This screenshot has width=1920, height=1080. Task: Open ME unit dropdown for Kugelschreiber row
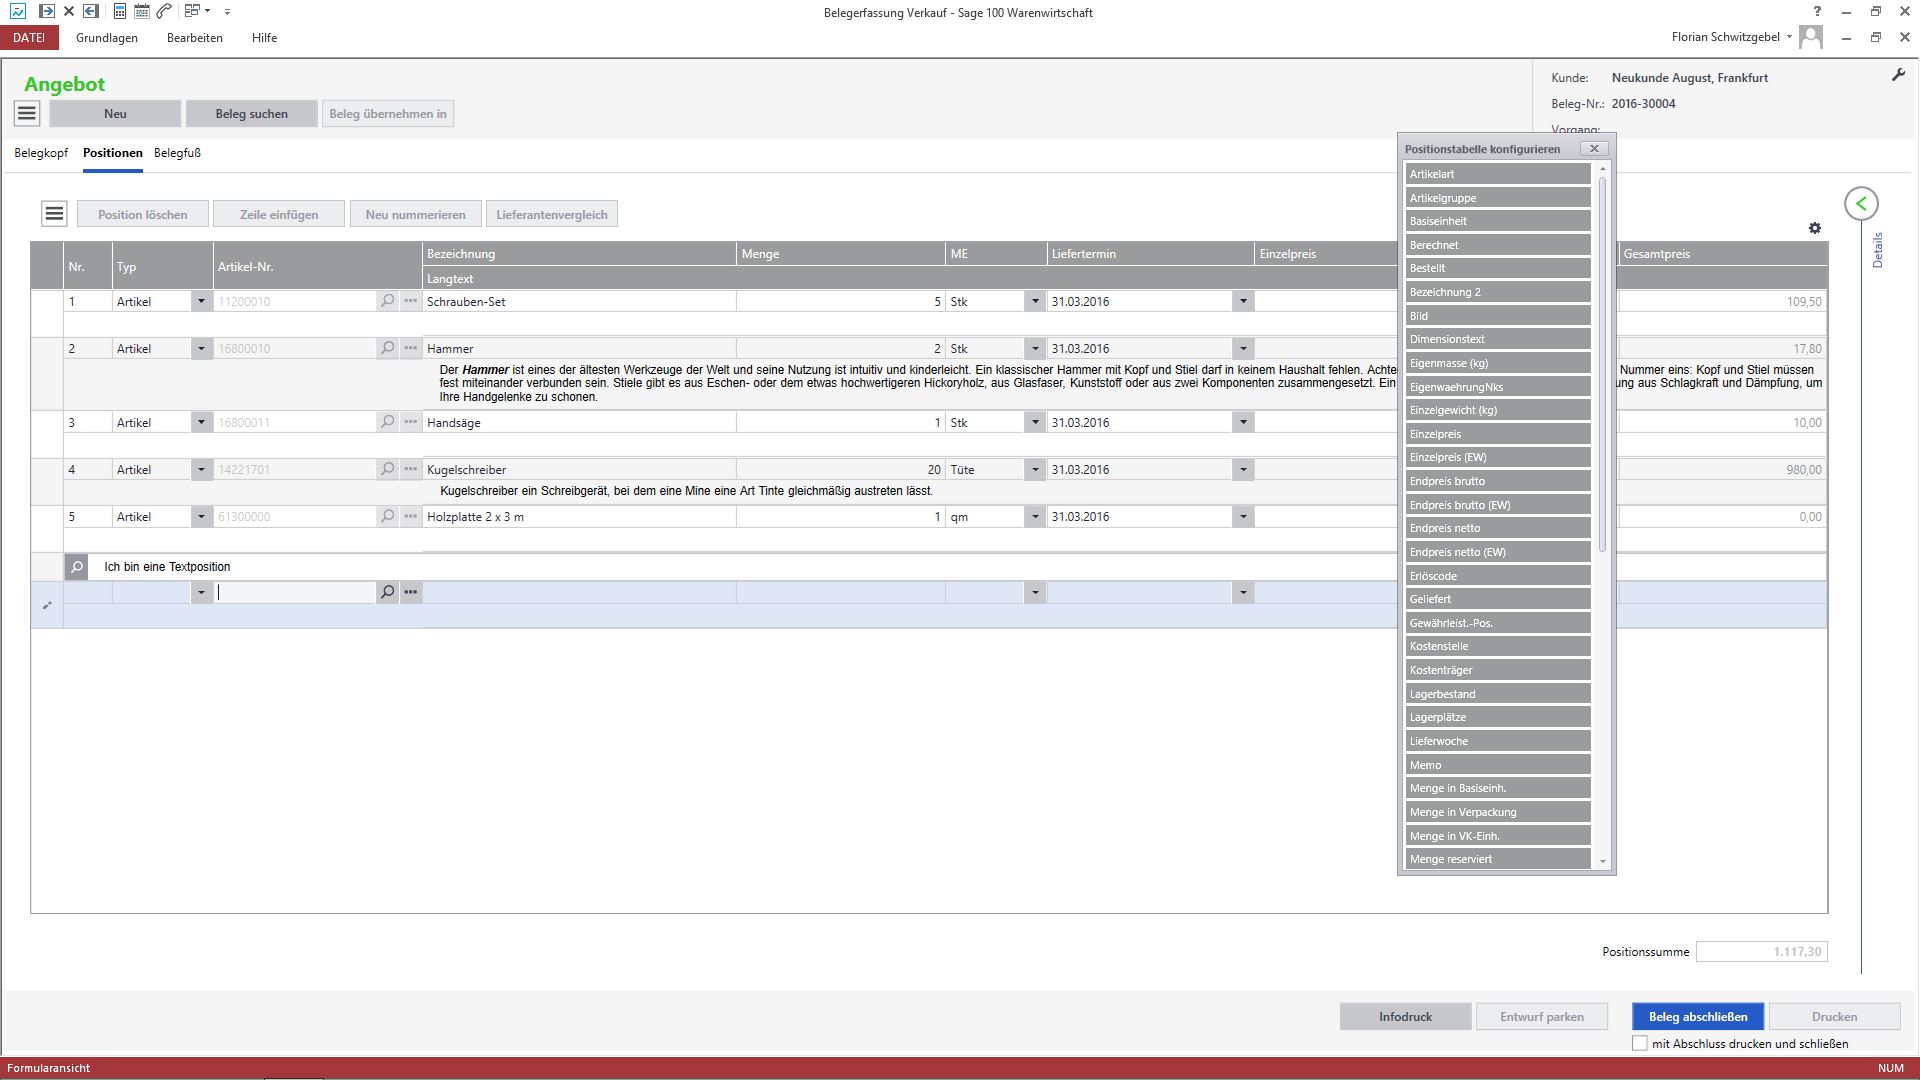tap(1035, 469)
